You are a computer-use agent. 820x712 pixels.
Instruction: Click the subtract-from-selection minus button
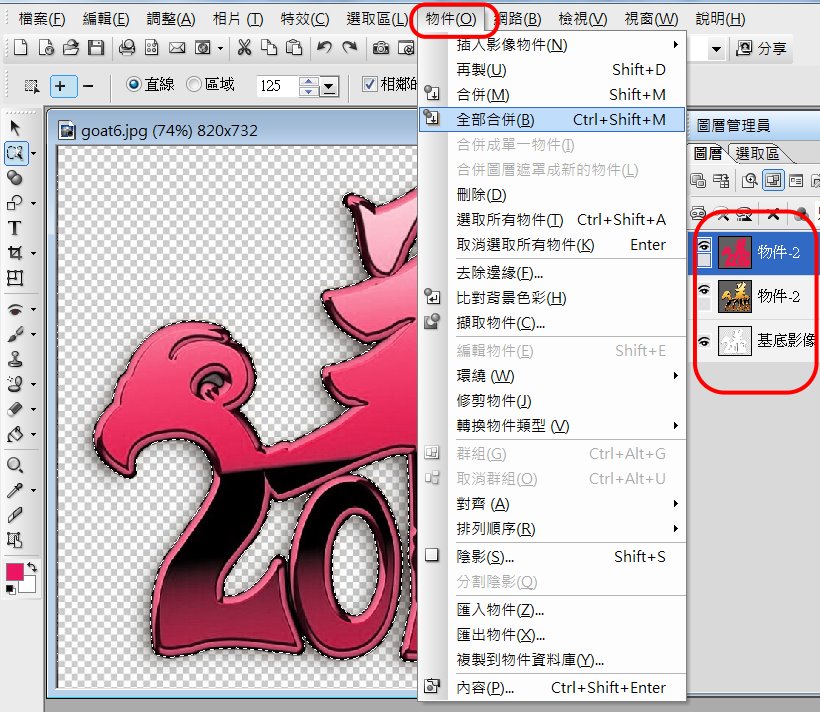click(x=88, y=86)
